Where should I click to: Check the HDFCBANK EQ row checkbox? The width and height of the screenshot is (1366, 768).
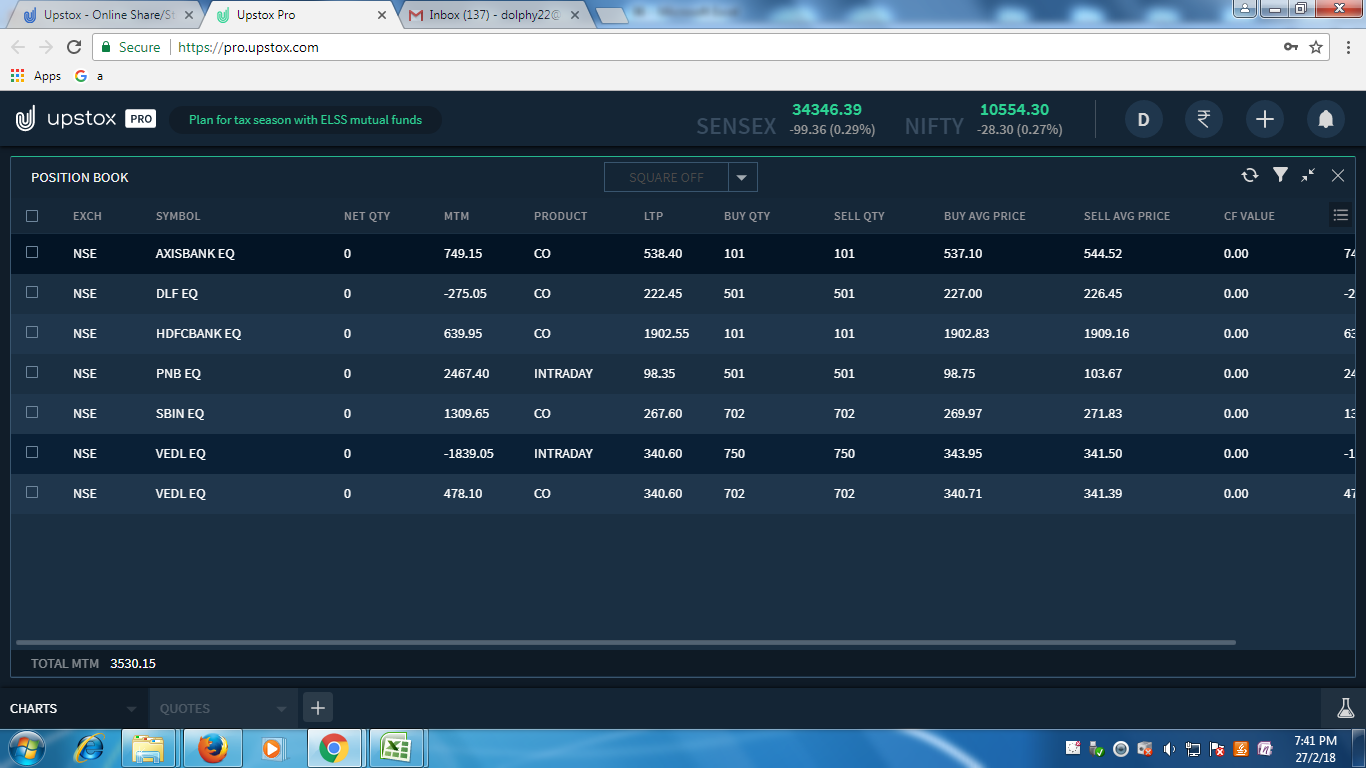pyautogui.click(x=32, y=332)
